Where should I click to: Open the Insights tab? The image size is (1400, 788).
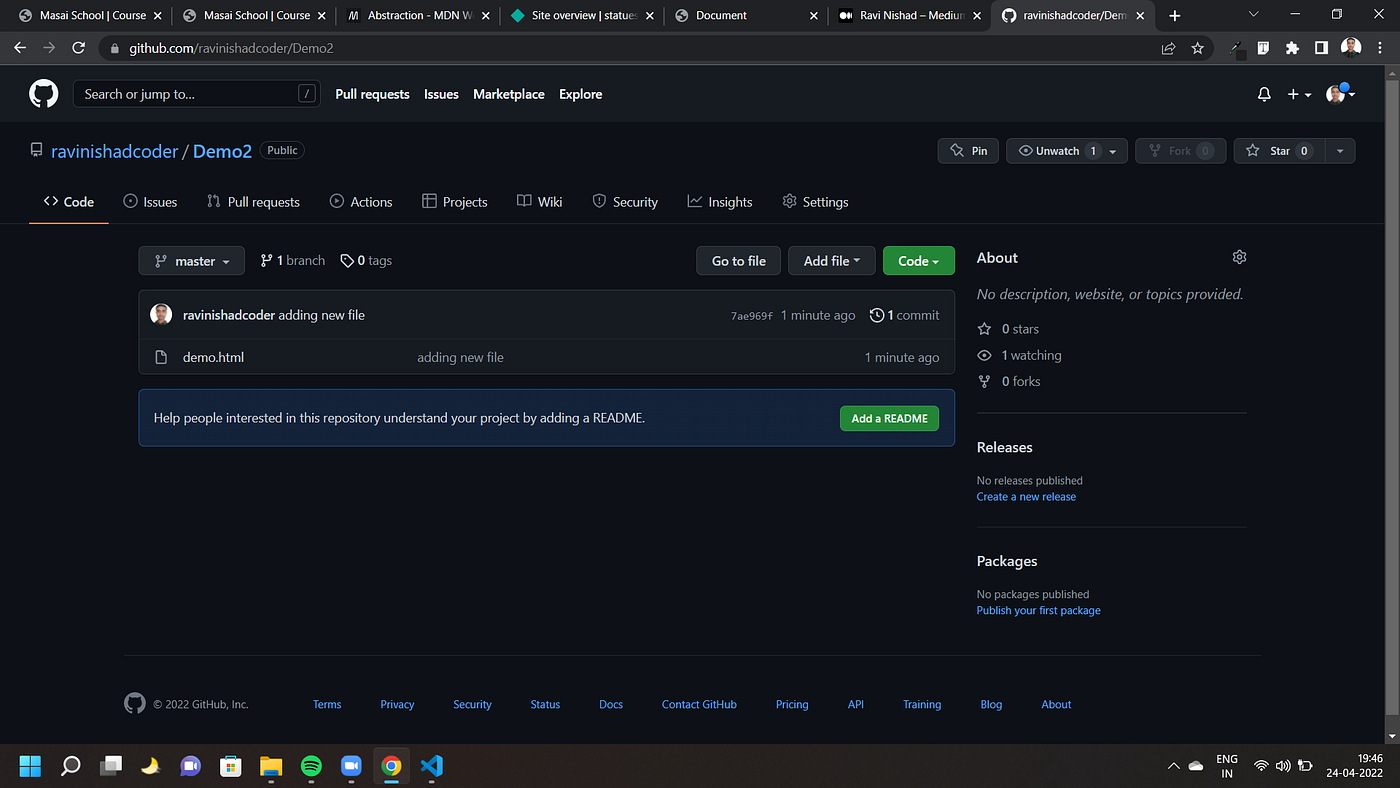point(720,201)
